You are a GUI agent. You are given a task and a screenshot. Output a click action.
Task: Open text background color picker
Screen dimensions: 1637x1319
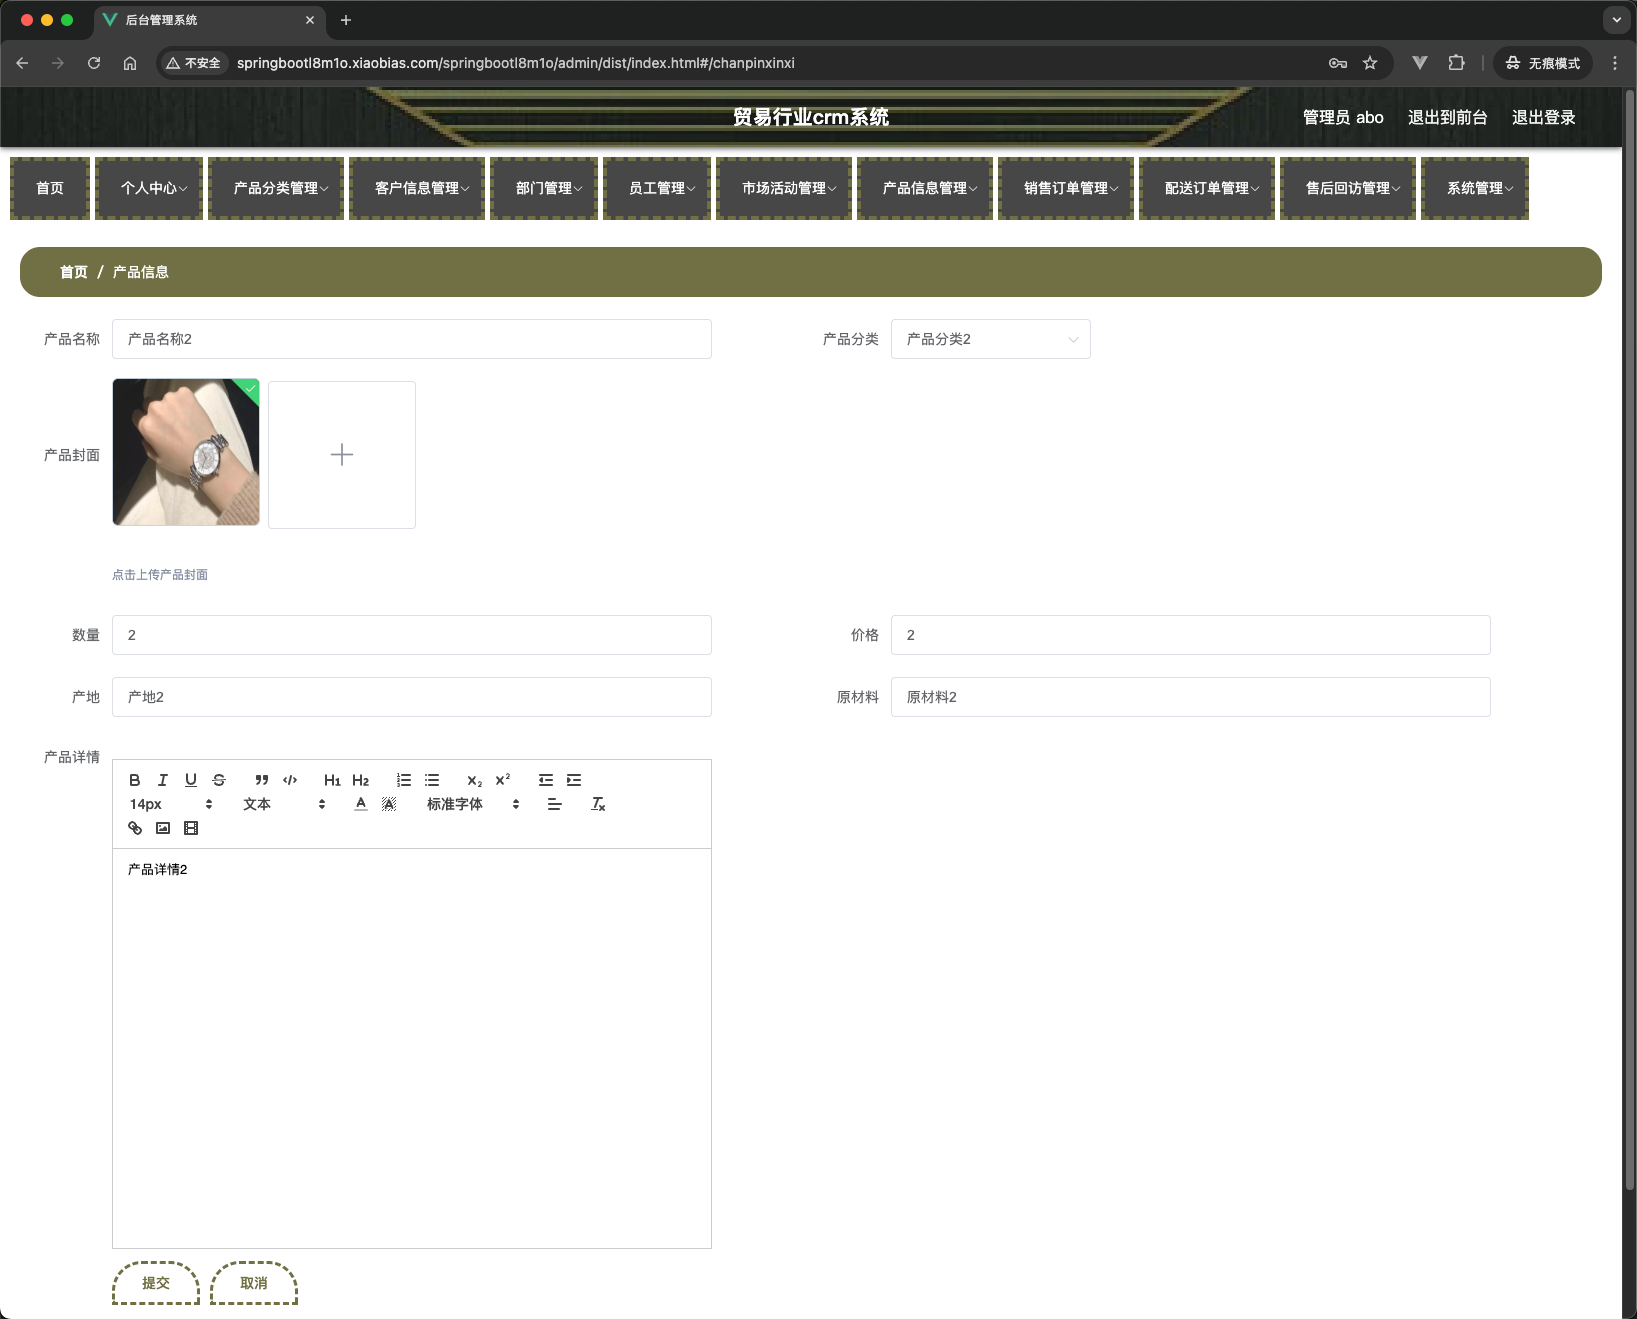click(x=389, y=804)
